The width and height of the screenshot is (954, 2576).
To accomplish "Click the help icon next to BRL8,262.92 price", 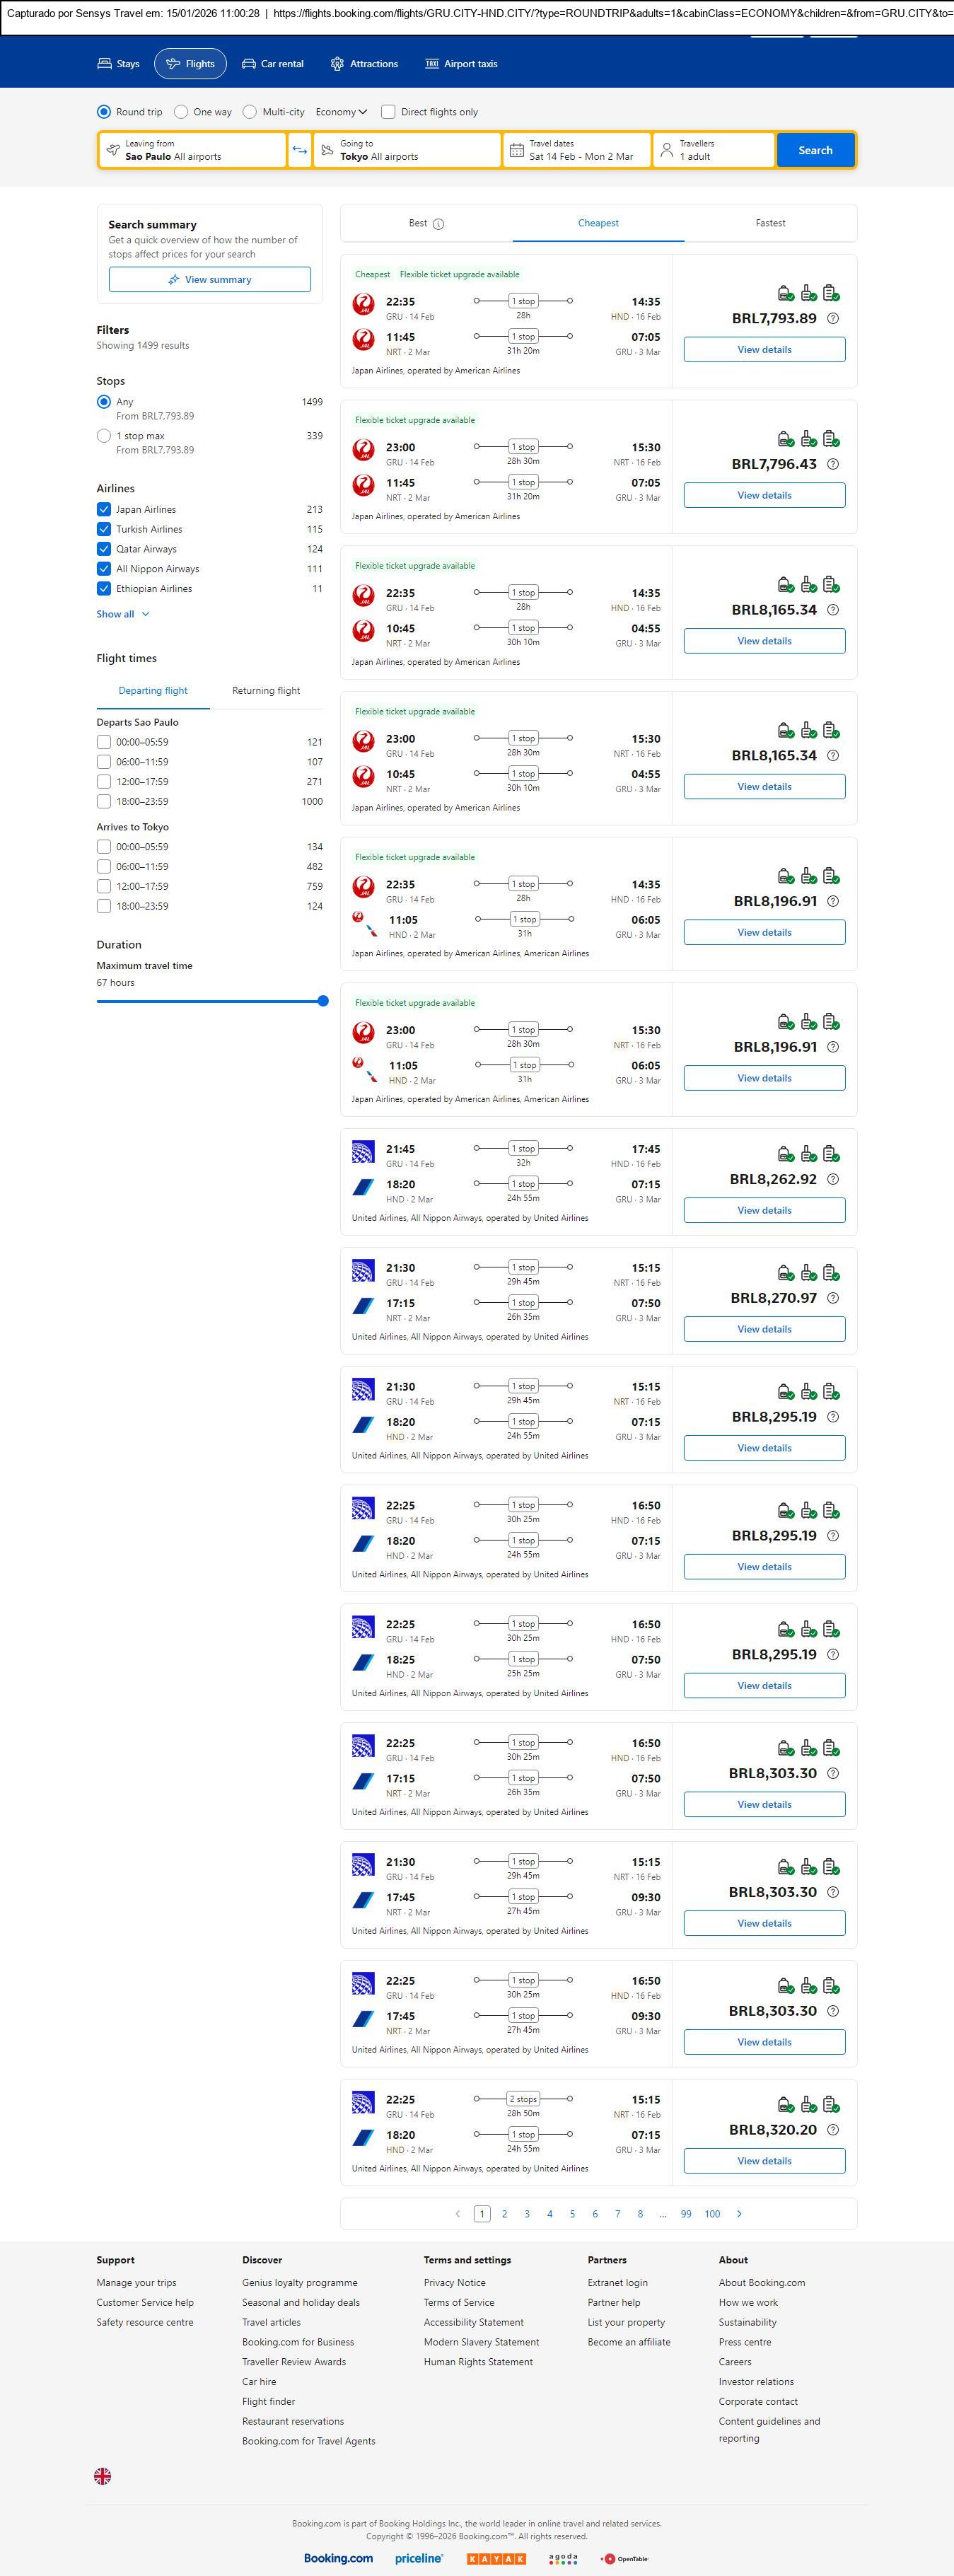I will 833,1179.
